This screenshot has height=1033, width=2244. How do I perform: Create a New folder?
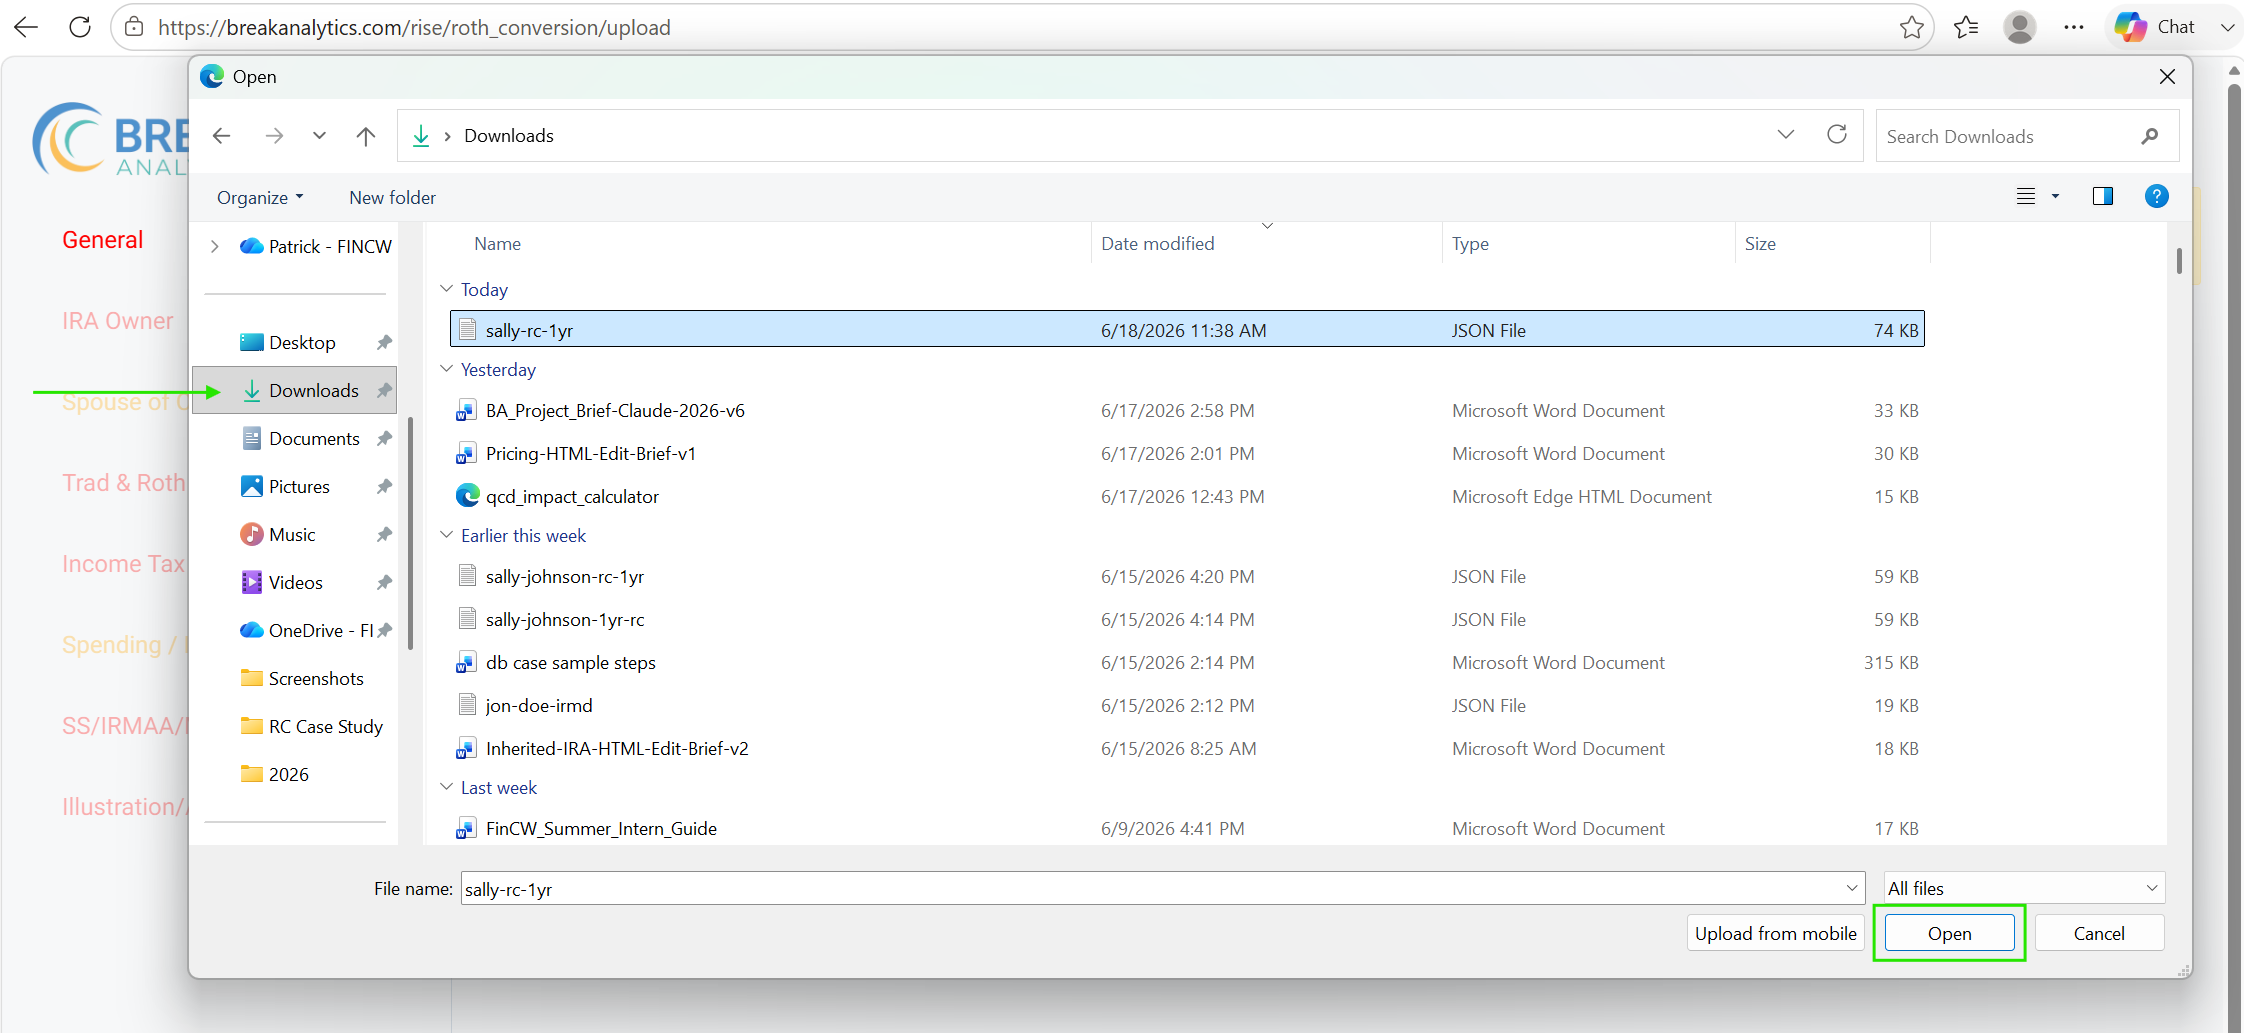pyautogui.click(x=392, y=197)
